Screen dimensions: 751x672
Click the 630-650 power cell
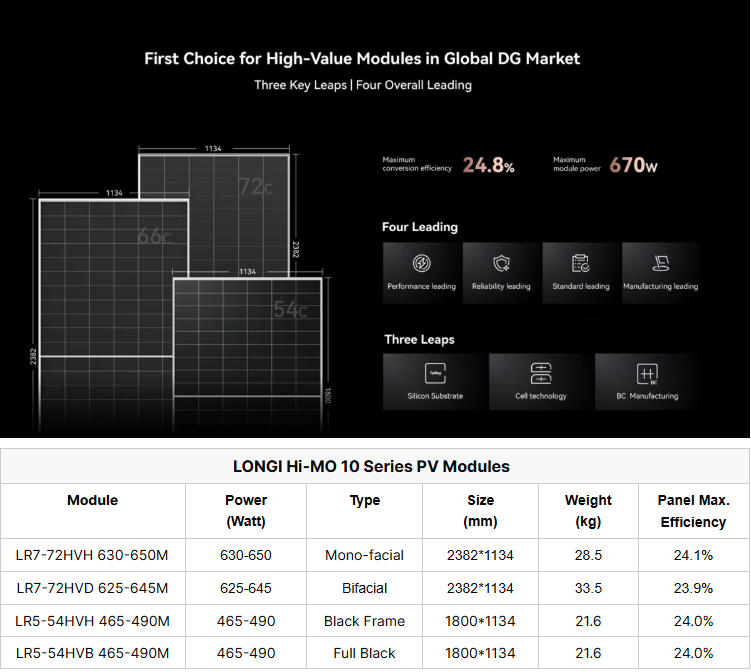pyautogui.click(x=246, y=555)
